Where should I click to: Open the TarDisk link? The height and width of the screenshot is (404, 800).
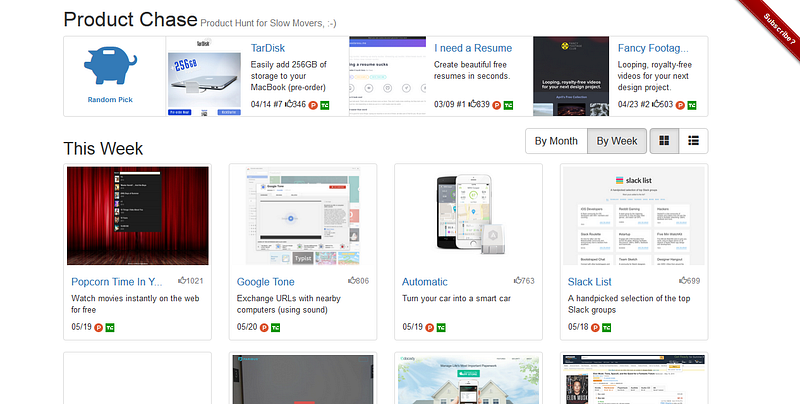(268, 48)
